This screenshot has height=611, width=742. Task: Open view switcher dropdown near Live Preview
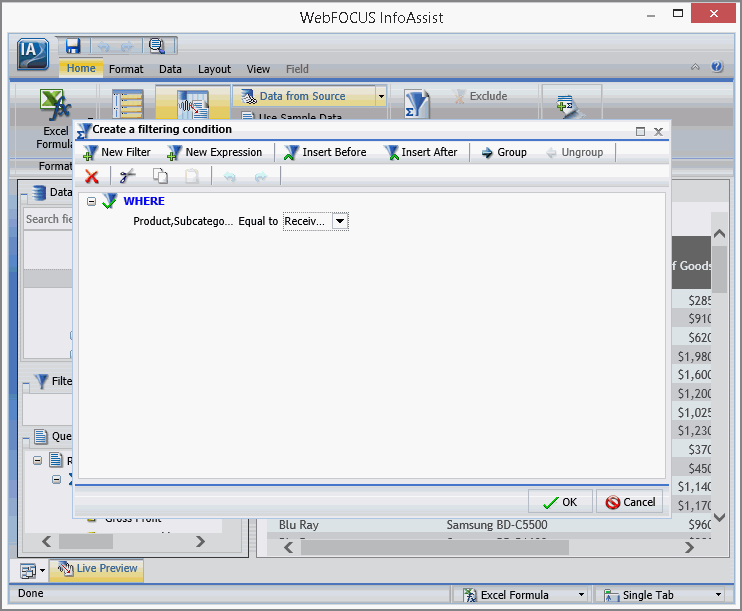point(42,571)
